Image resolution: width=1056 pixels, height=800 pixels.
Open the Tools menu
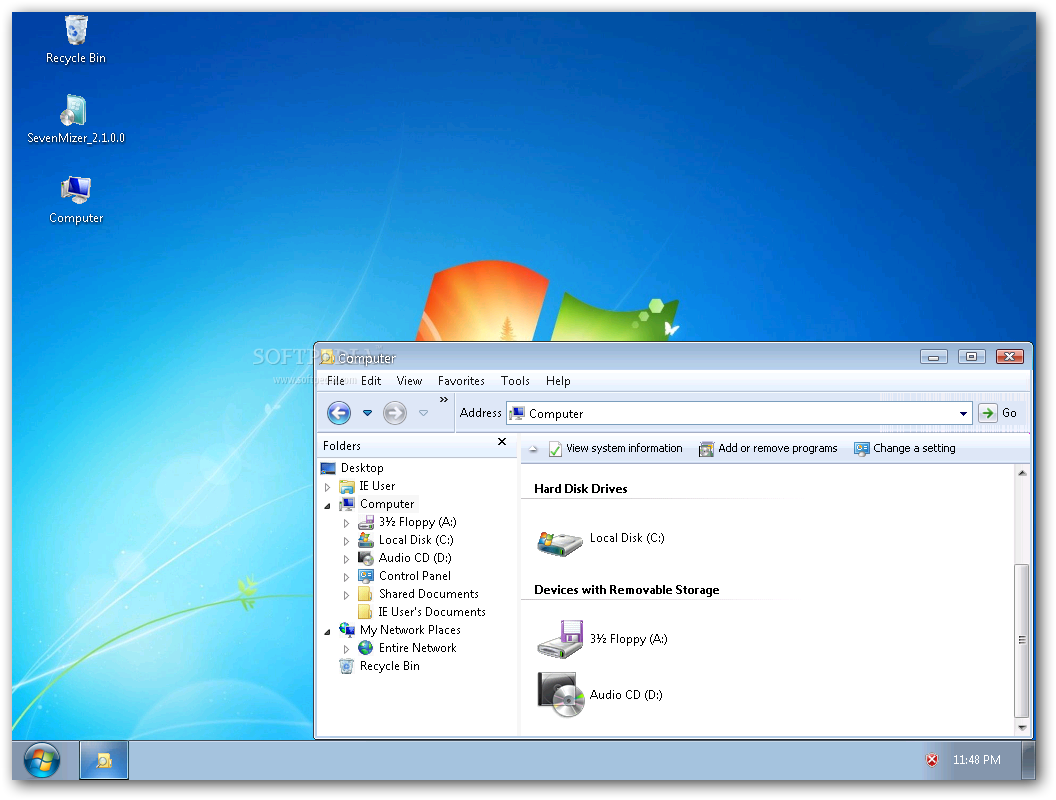click(x=515, y=381)
